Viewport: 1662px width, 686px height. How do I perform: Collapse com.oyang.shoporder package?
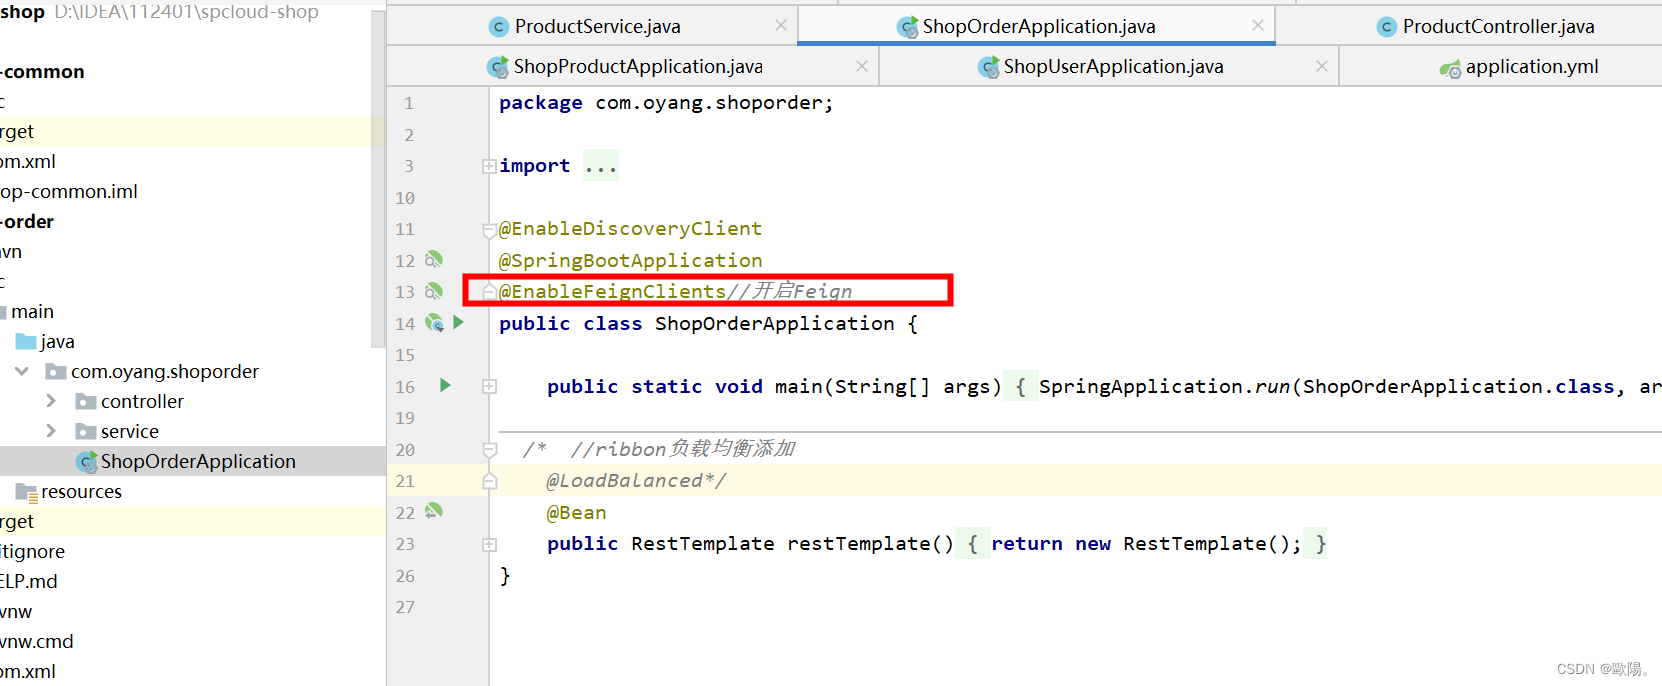[x=22, y=371]
